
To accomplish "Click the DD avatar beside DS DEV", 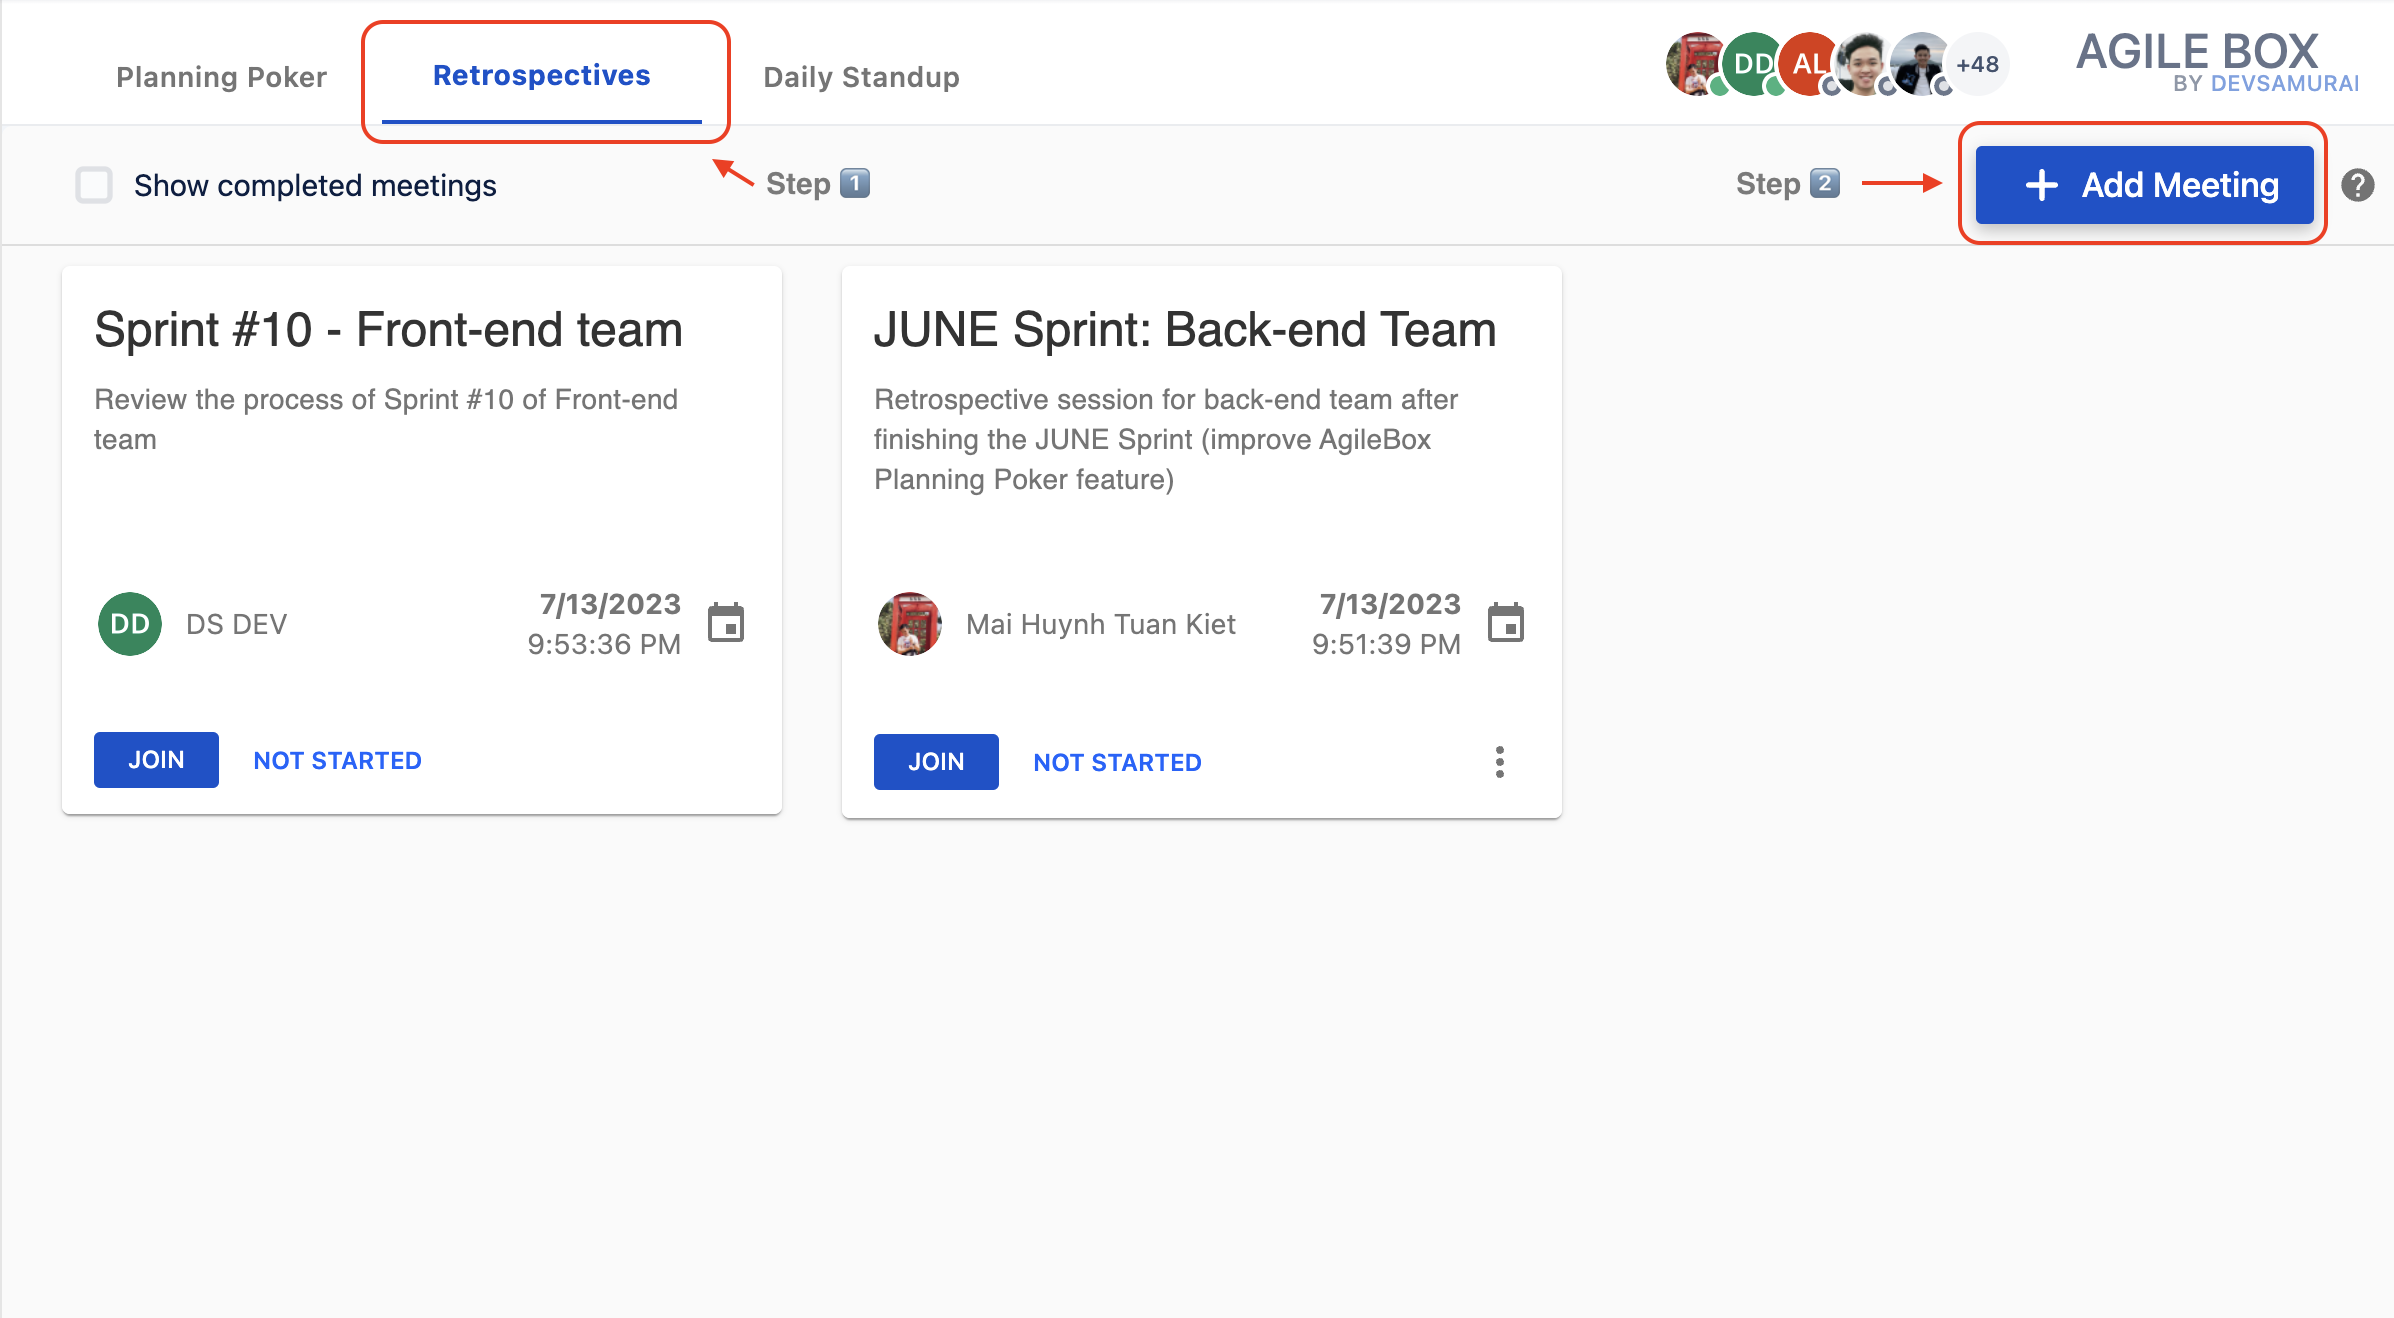I will 130,624.
